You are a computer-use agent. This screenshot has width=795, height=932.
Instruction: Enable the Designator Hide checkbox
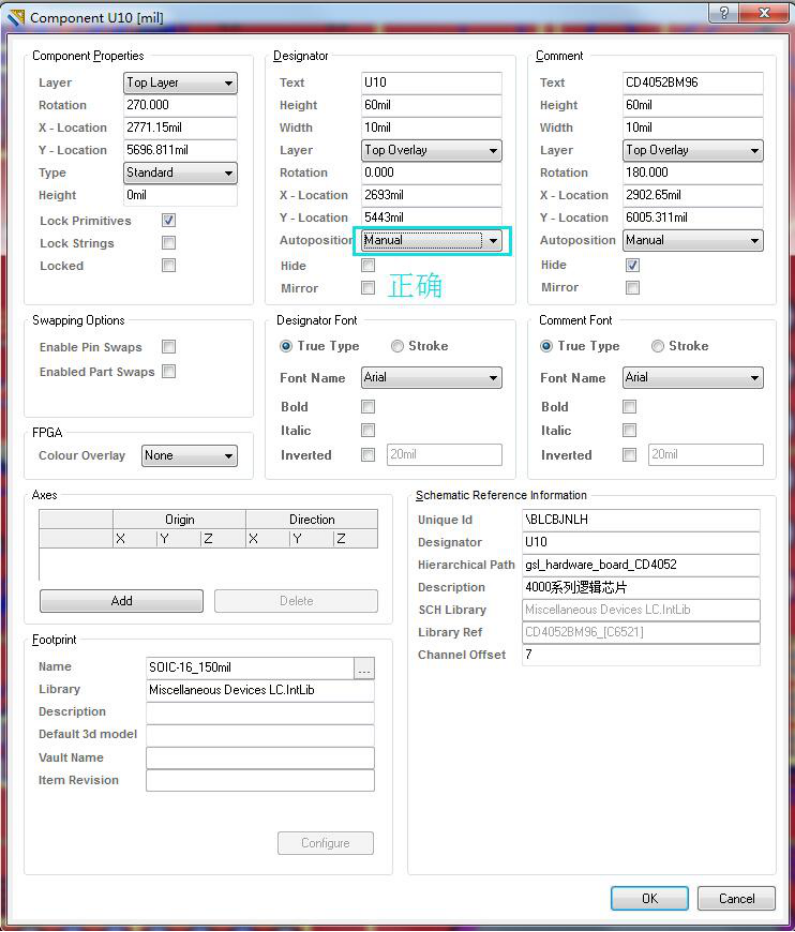(x=368, y=265)
